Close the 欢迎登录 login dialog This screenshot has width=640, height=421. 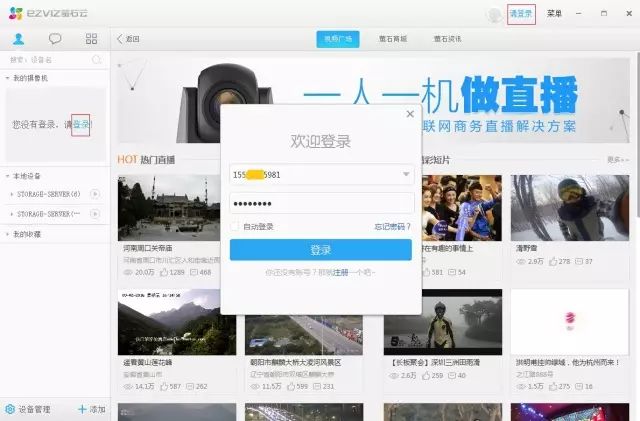click(x=409, y=114)
